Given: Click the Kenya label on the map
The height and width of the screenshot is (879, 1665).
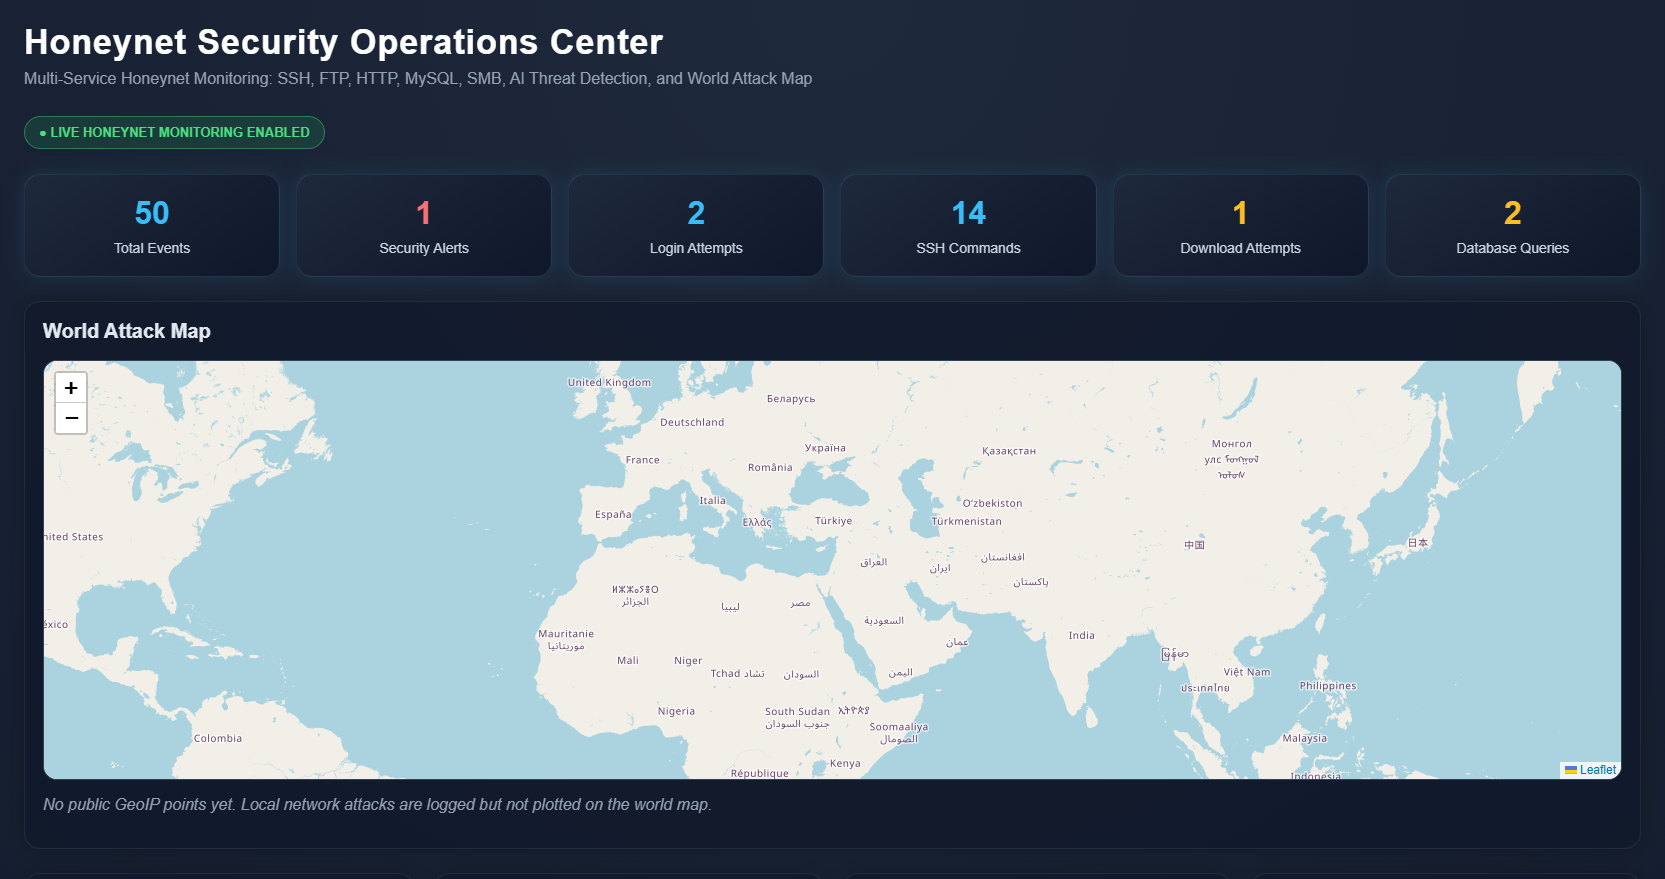Looking at the screenshot, I should [845, 764].
